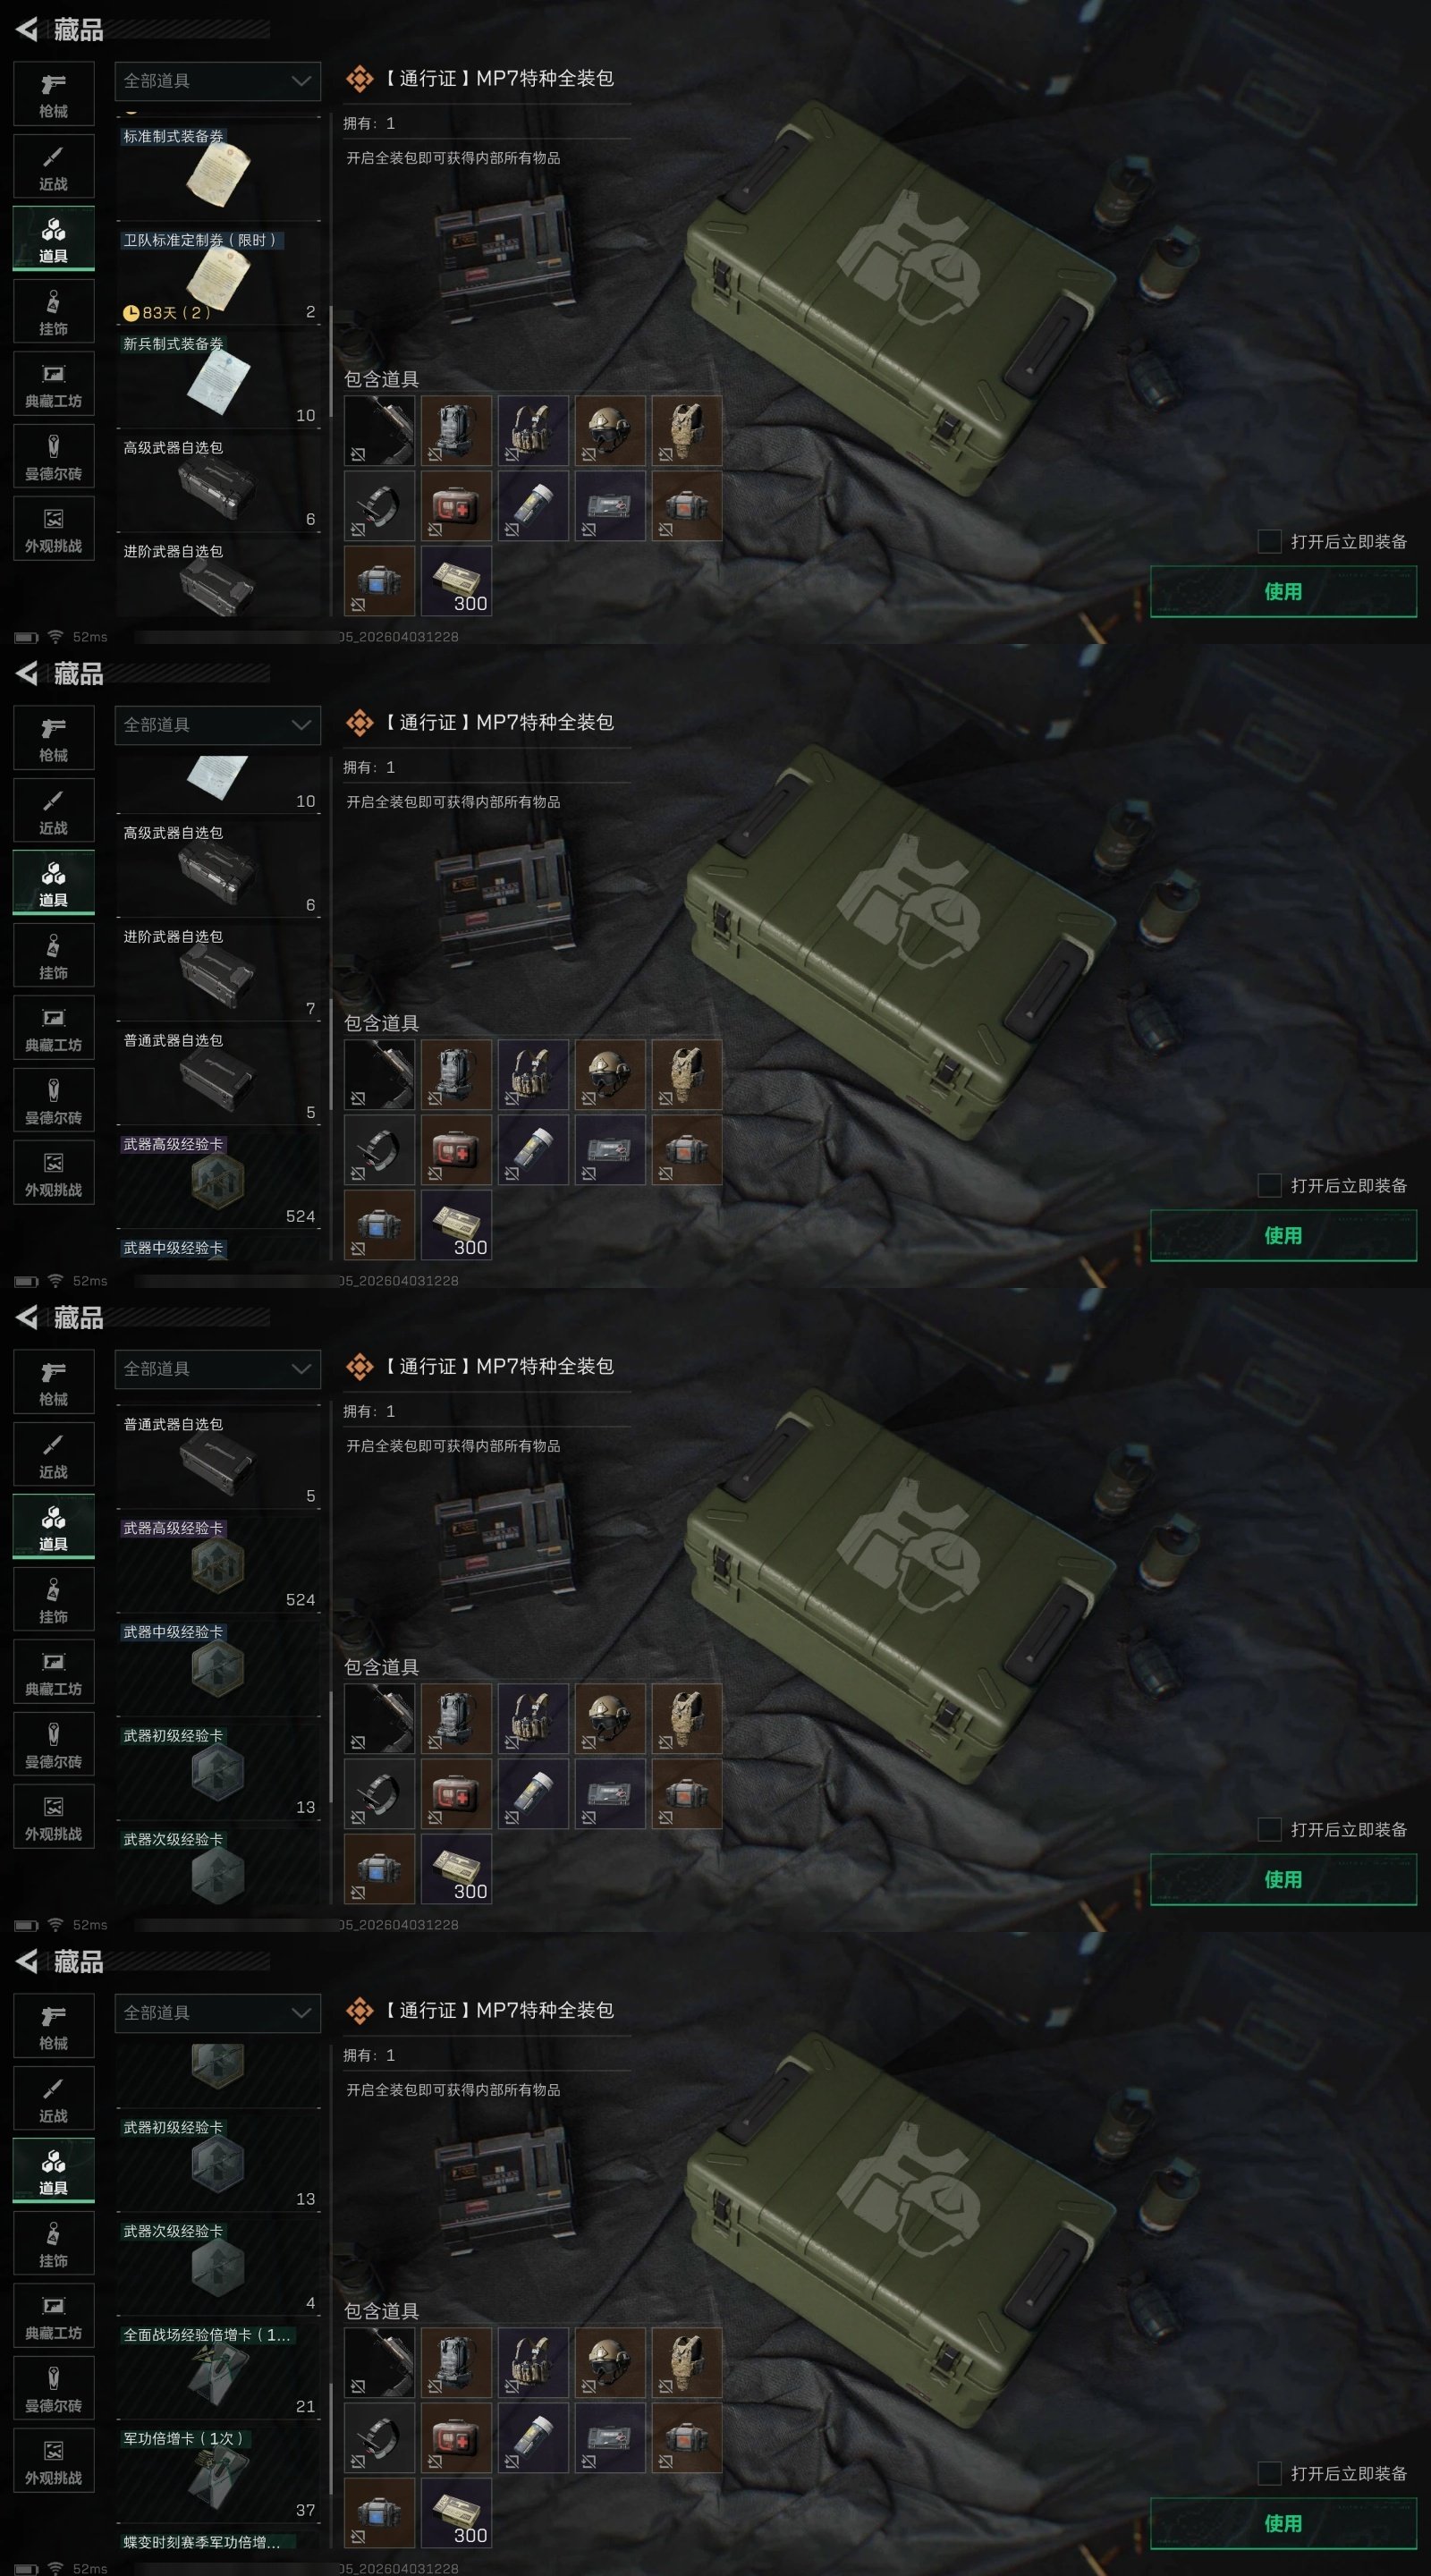This screenshot has width=1431, height=2576.
Task: Toggle 打开后立即装备 beside the 武器次级经验卡 count 4
Action: tap(1269, 2473)
